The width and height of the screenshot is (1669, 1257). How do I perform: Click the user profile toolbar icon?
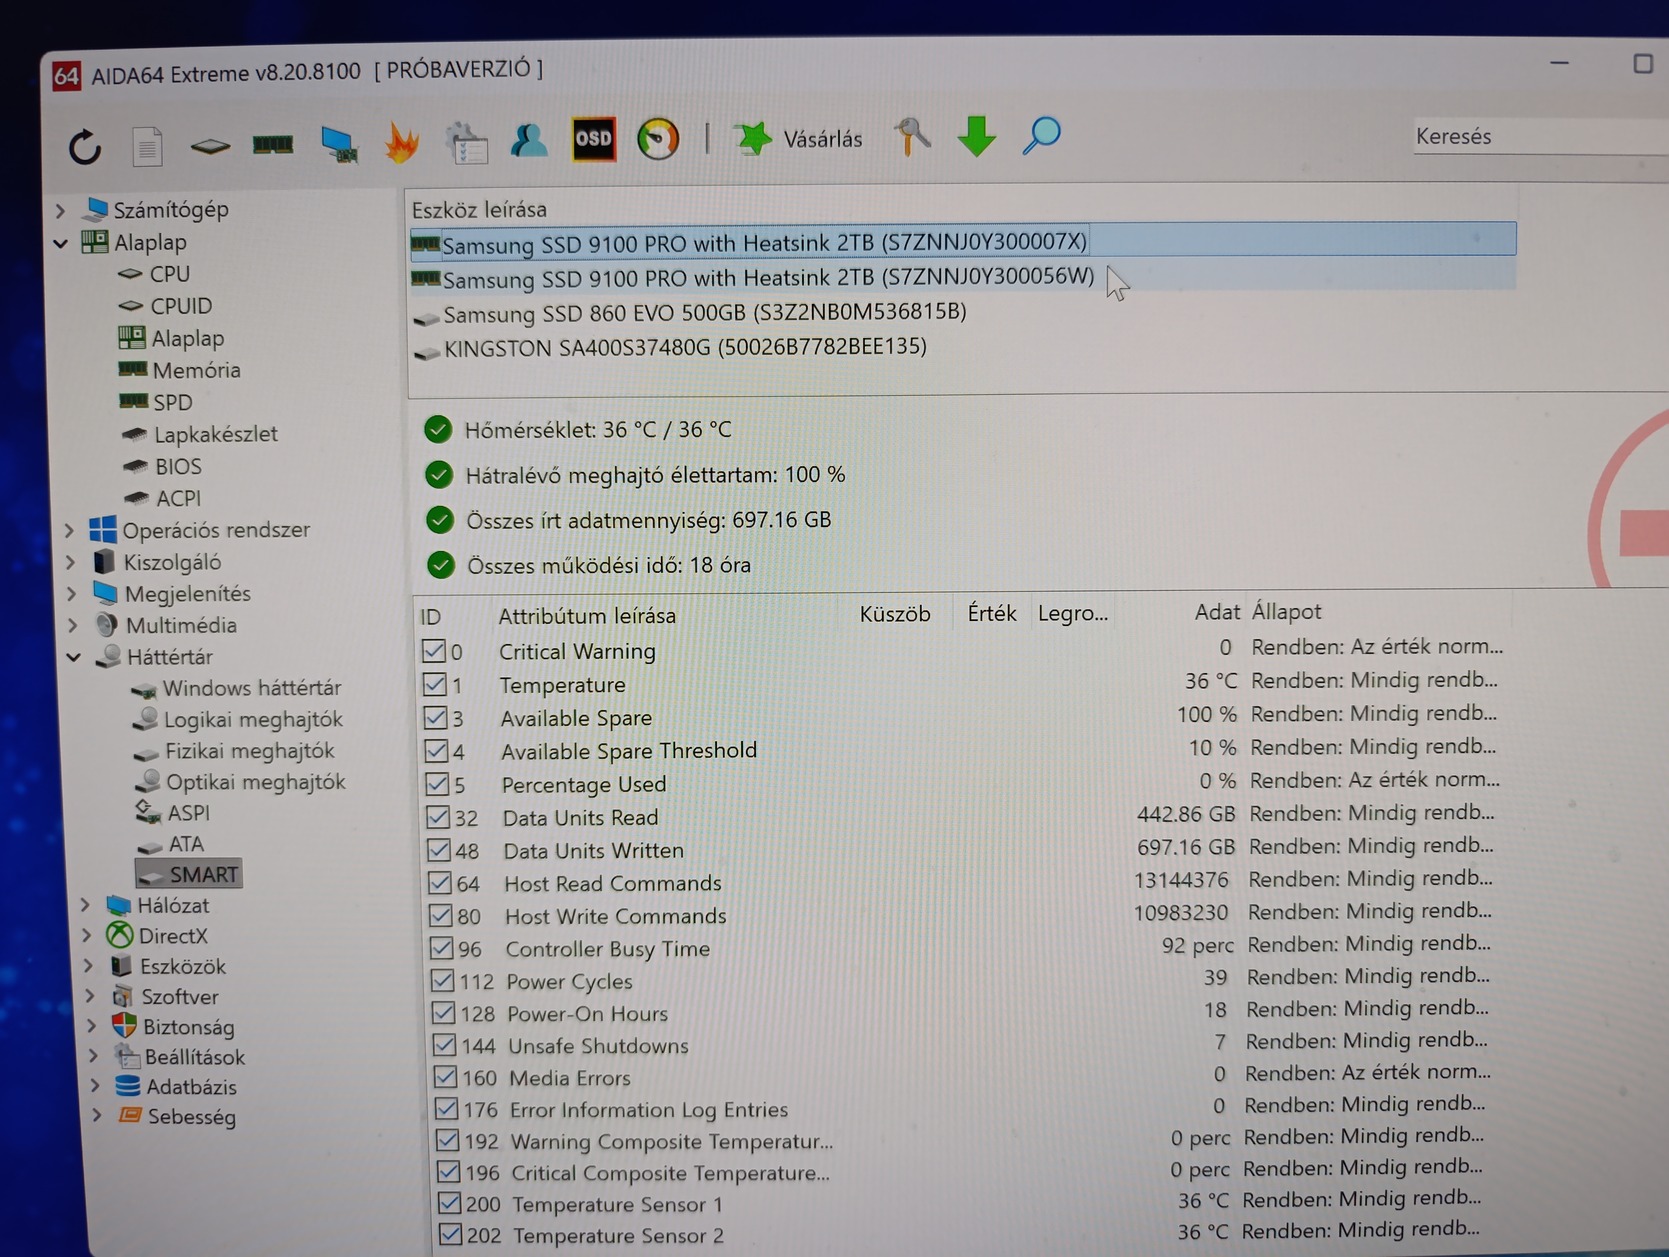529,141
